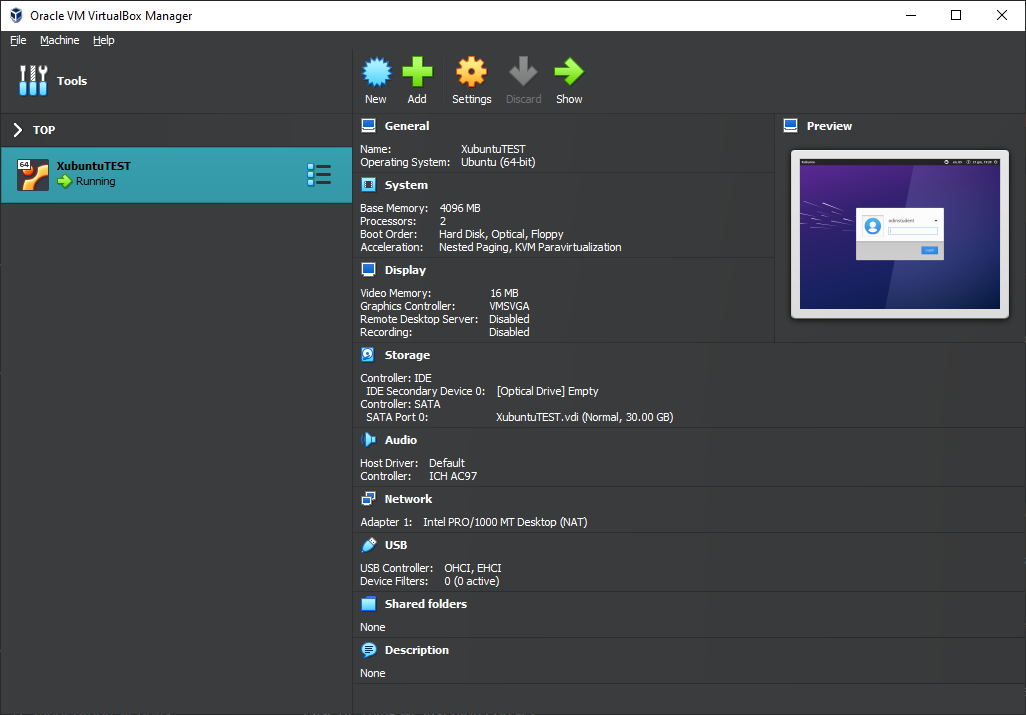Click the green Running status arrow icon
The image size is (1026, 715).
pos(64,181)
